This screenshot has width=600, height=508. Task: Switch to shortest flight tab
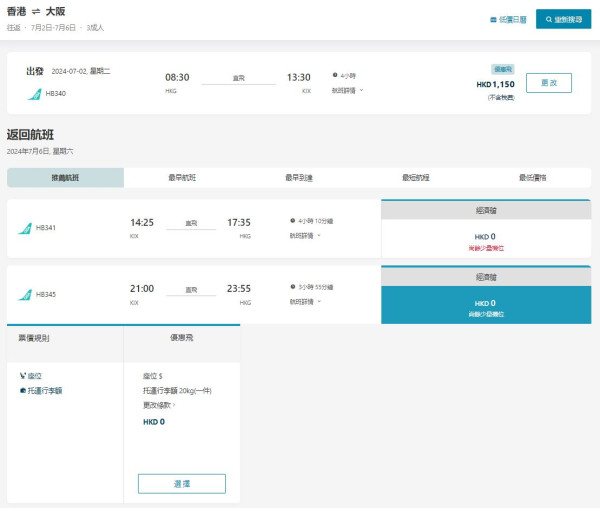(416, 177)
